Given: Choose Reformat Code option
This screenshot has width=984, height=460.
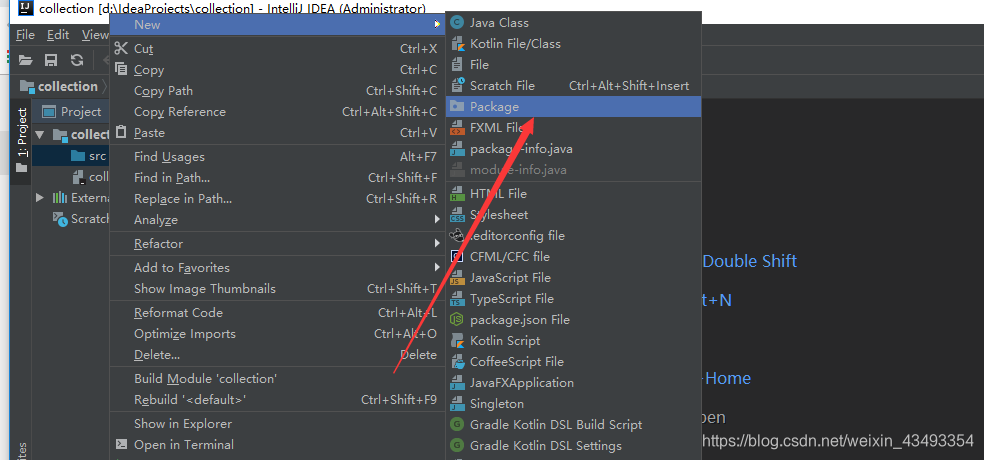Looking at the screenshot, I should [x=277, y=313].
